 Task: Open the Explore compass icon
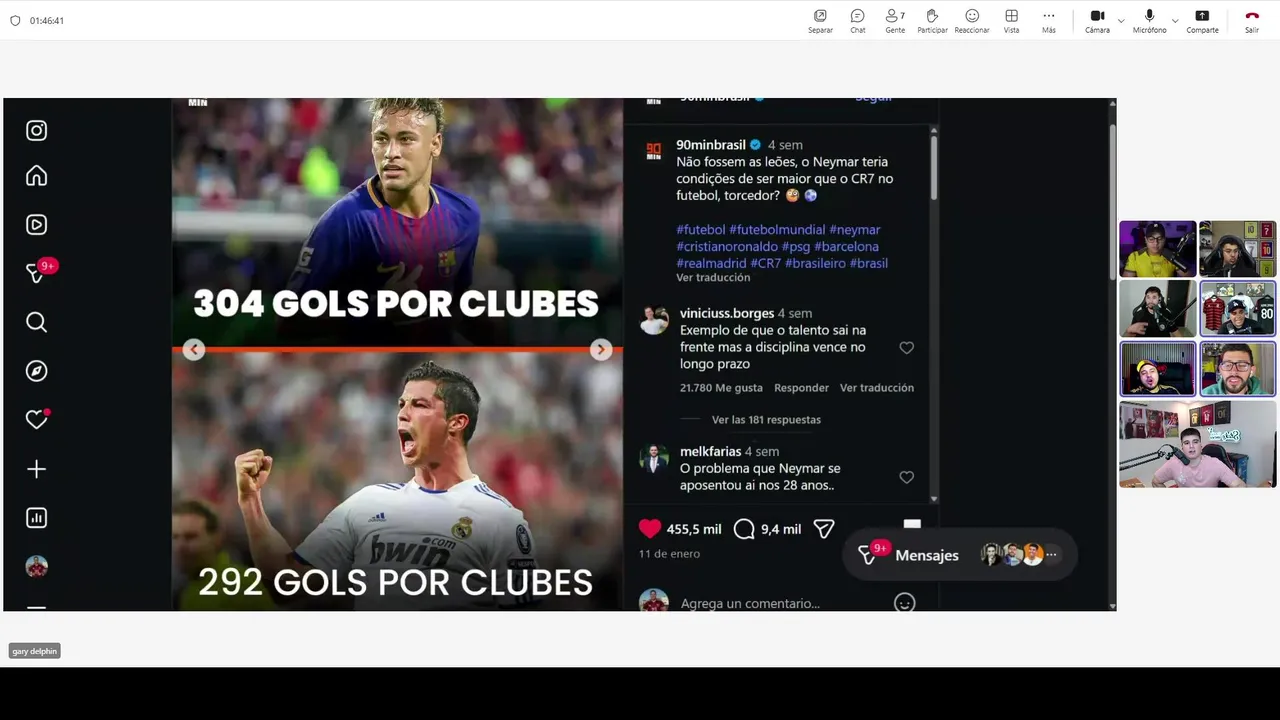[36, 371]
